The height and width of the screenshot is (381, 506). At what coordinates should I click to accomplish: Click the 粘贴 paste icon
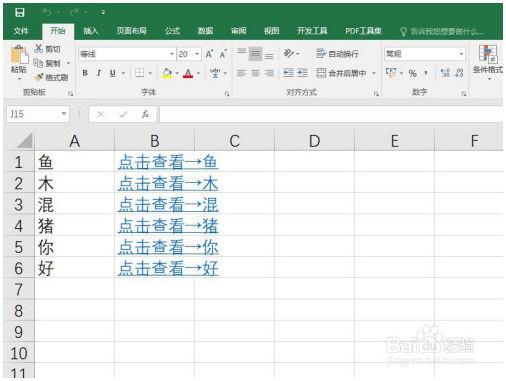pos(19,55)
